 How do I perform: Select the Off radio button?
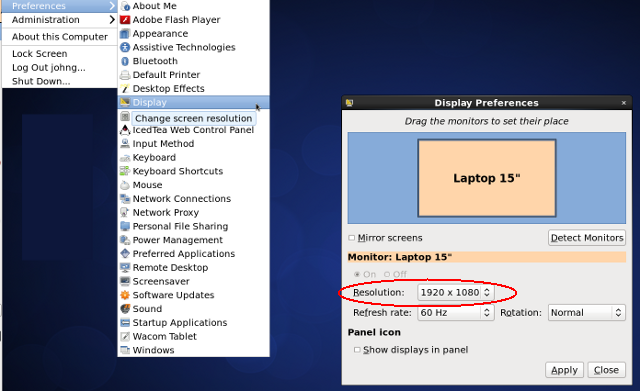(x=387, y=274)
